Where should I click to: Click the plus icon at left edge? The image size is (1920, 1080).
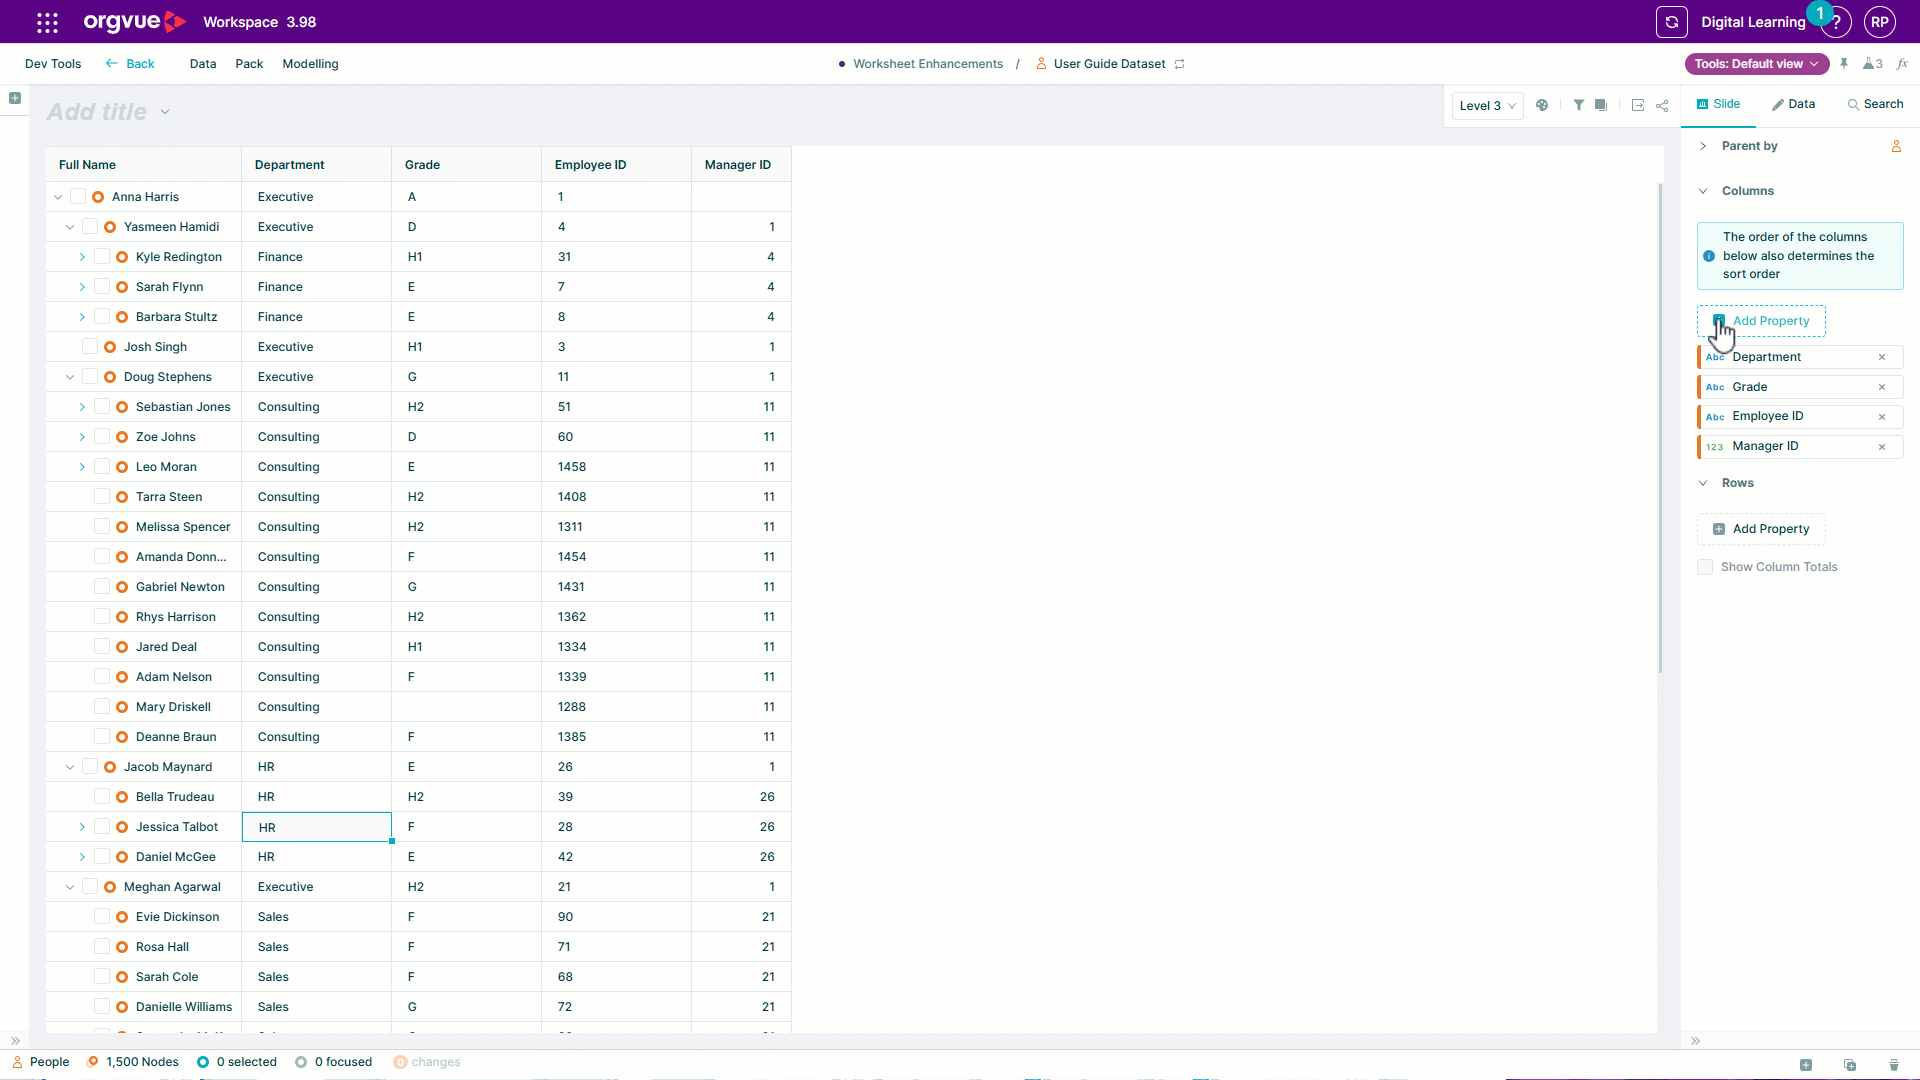click(x=15, y=98)
